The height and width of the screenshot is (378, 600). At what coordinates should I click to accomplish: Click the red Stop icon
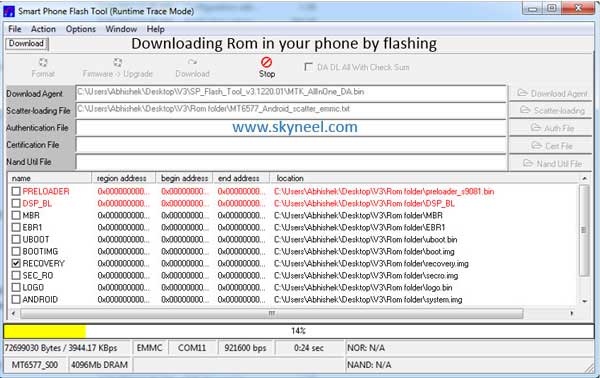(x=266, y=62)
